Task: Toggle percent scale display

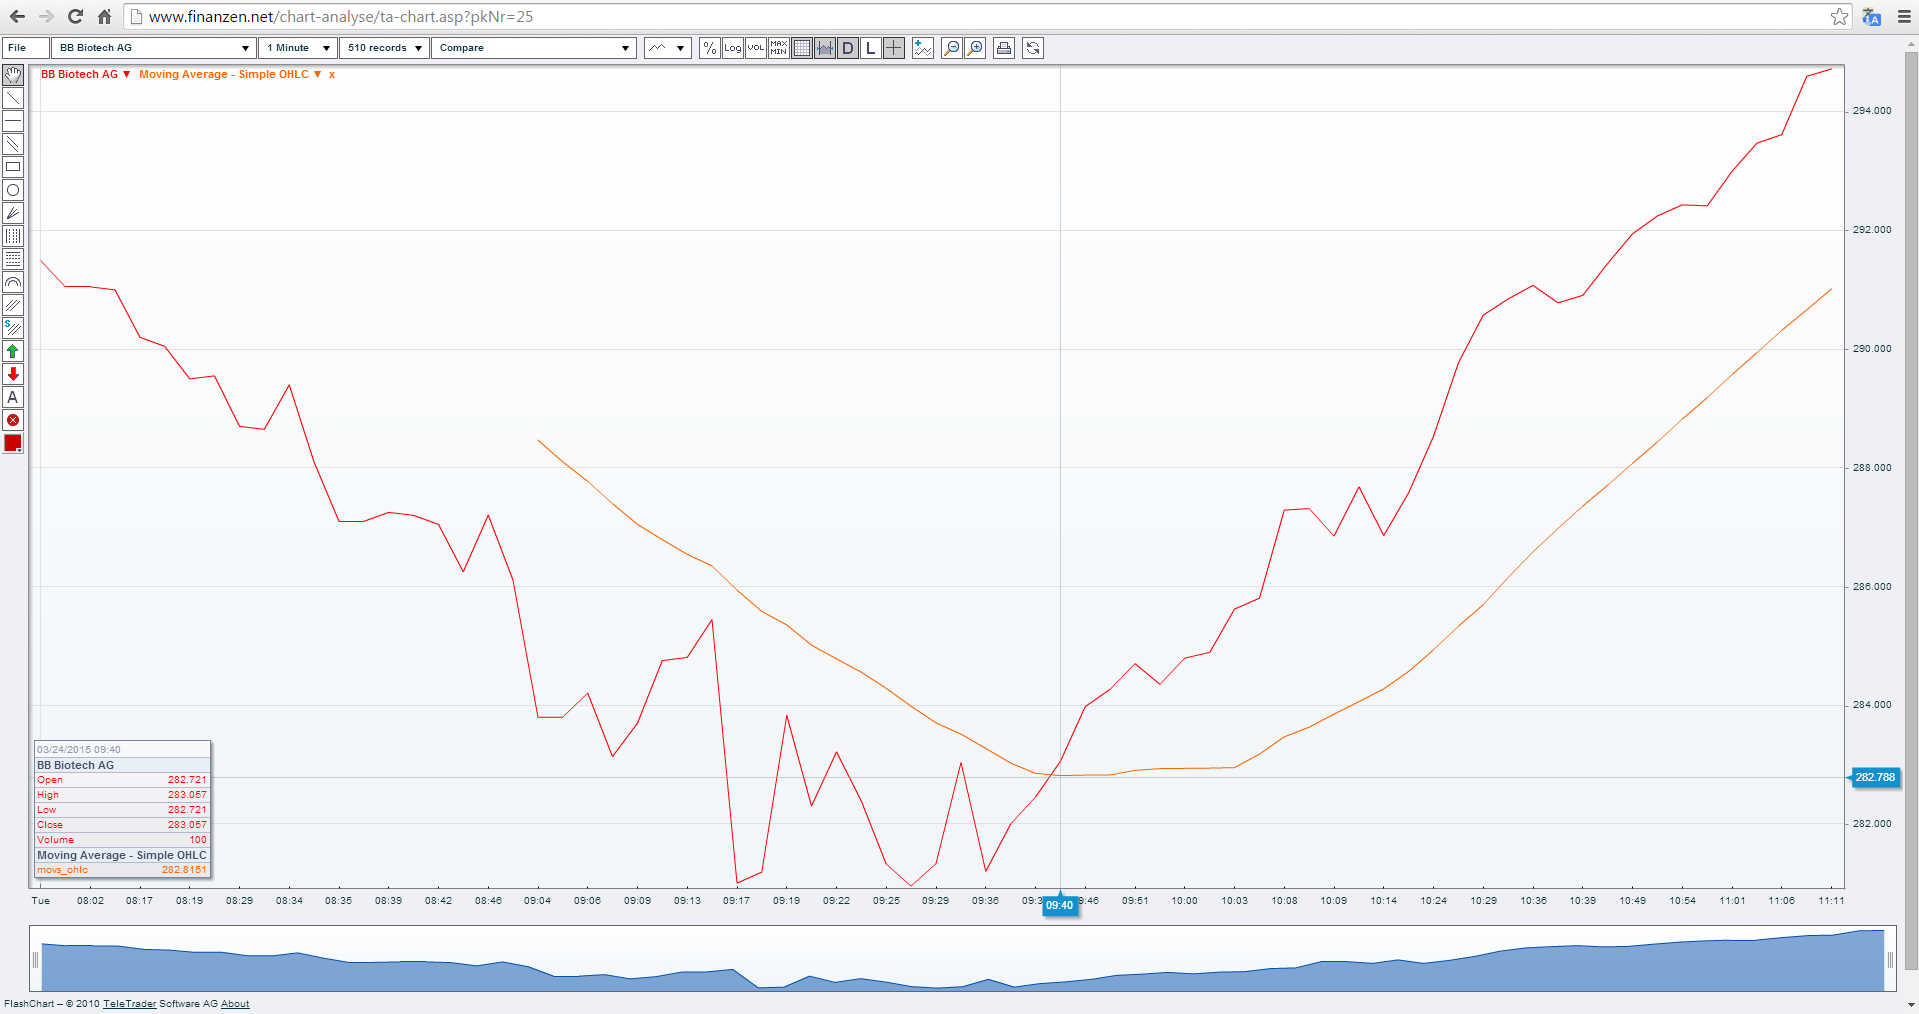Action: [x=709, y=48]
